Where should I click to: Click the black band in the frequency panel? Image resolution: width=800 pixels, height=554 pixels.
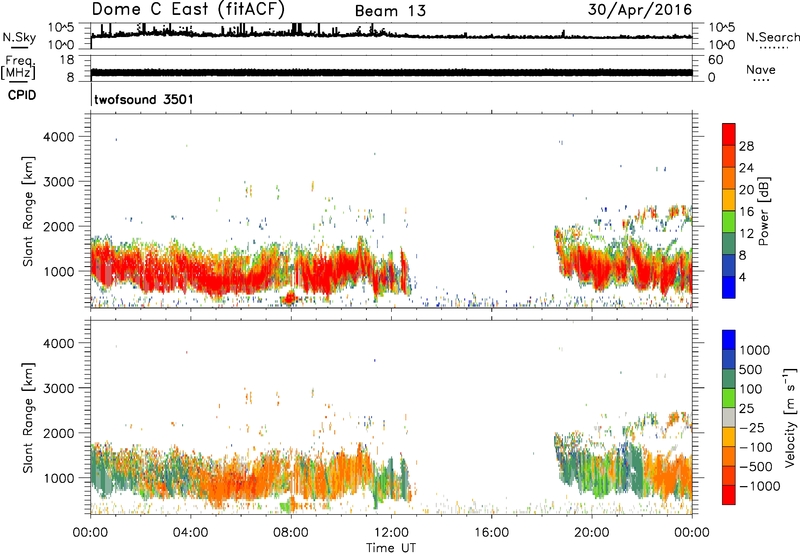[391, 72]
